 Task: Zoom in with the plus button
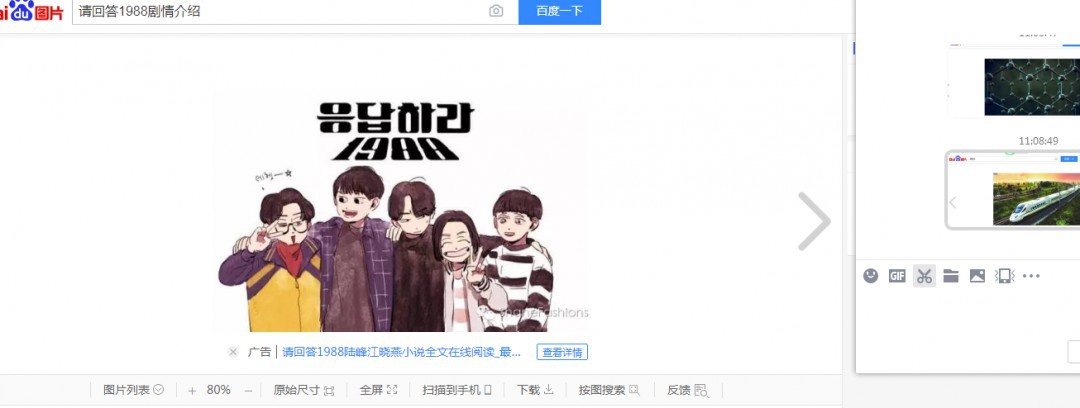click(x=192, y=391)
